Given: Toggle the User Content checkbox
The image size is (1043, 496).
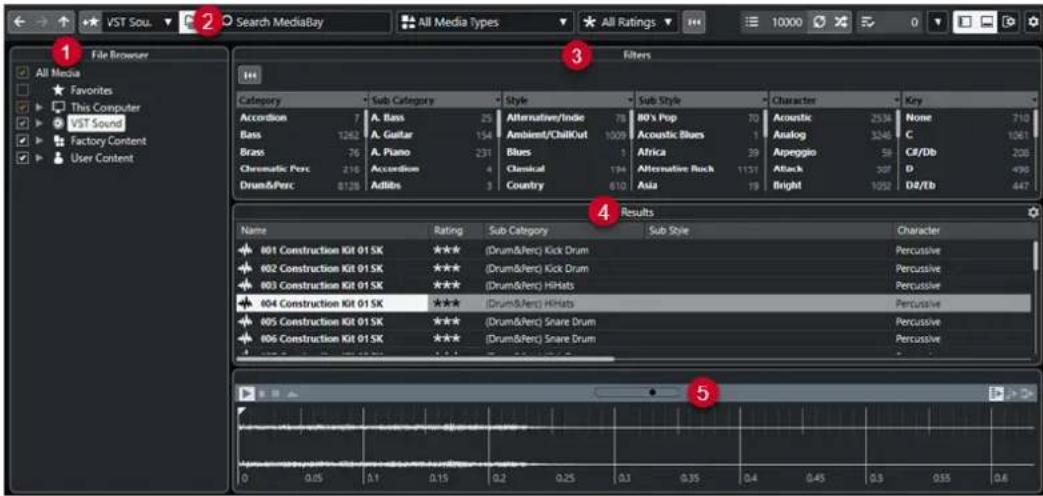Looking at the screenshot, I should tap(22, 158).
